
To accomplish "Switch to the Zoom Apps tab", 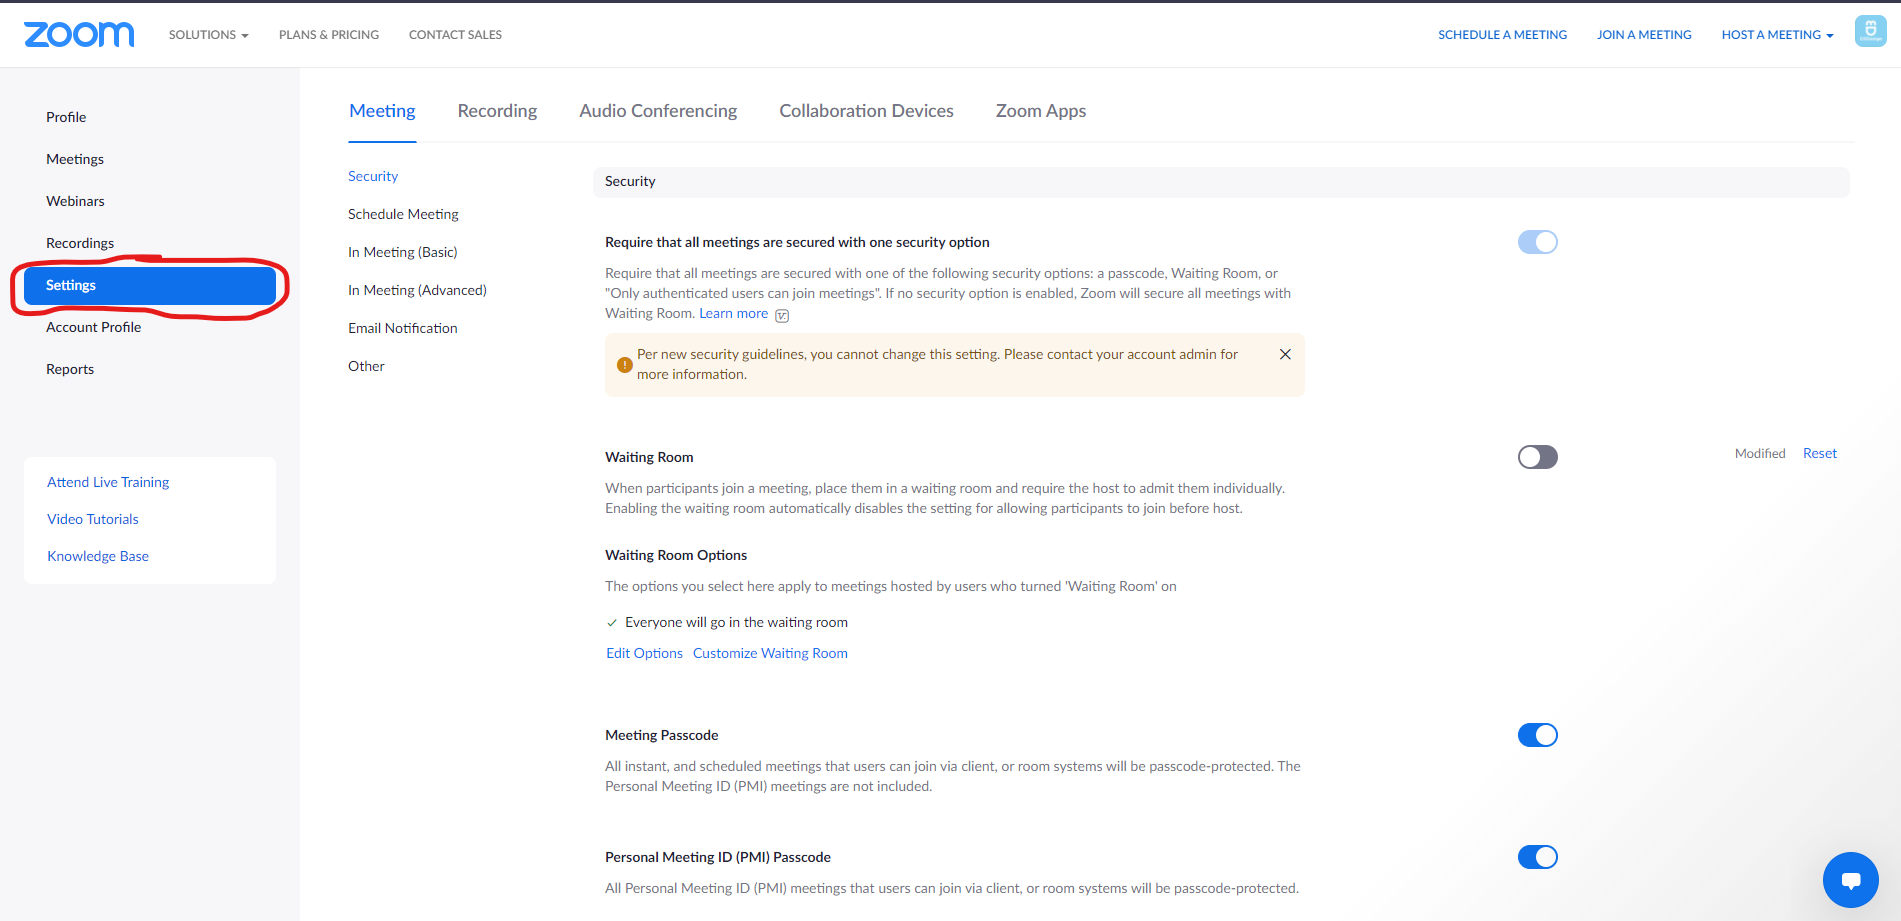I will 1041,111.
